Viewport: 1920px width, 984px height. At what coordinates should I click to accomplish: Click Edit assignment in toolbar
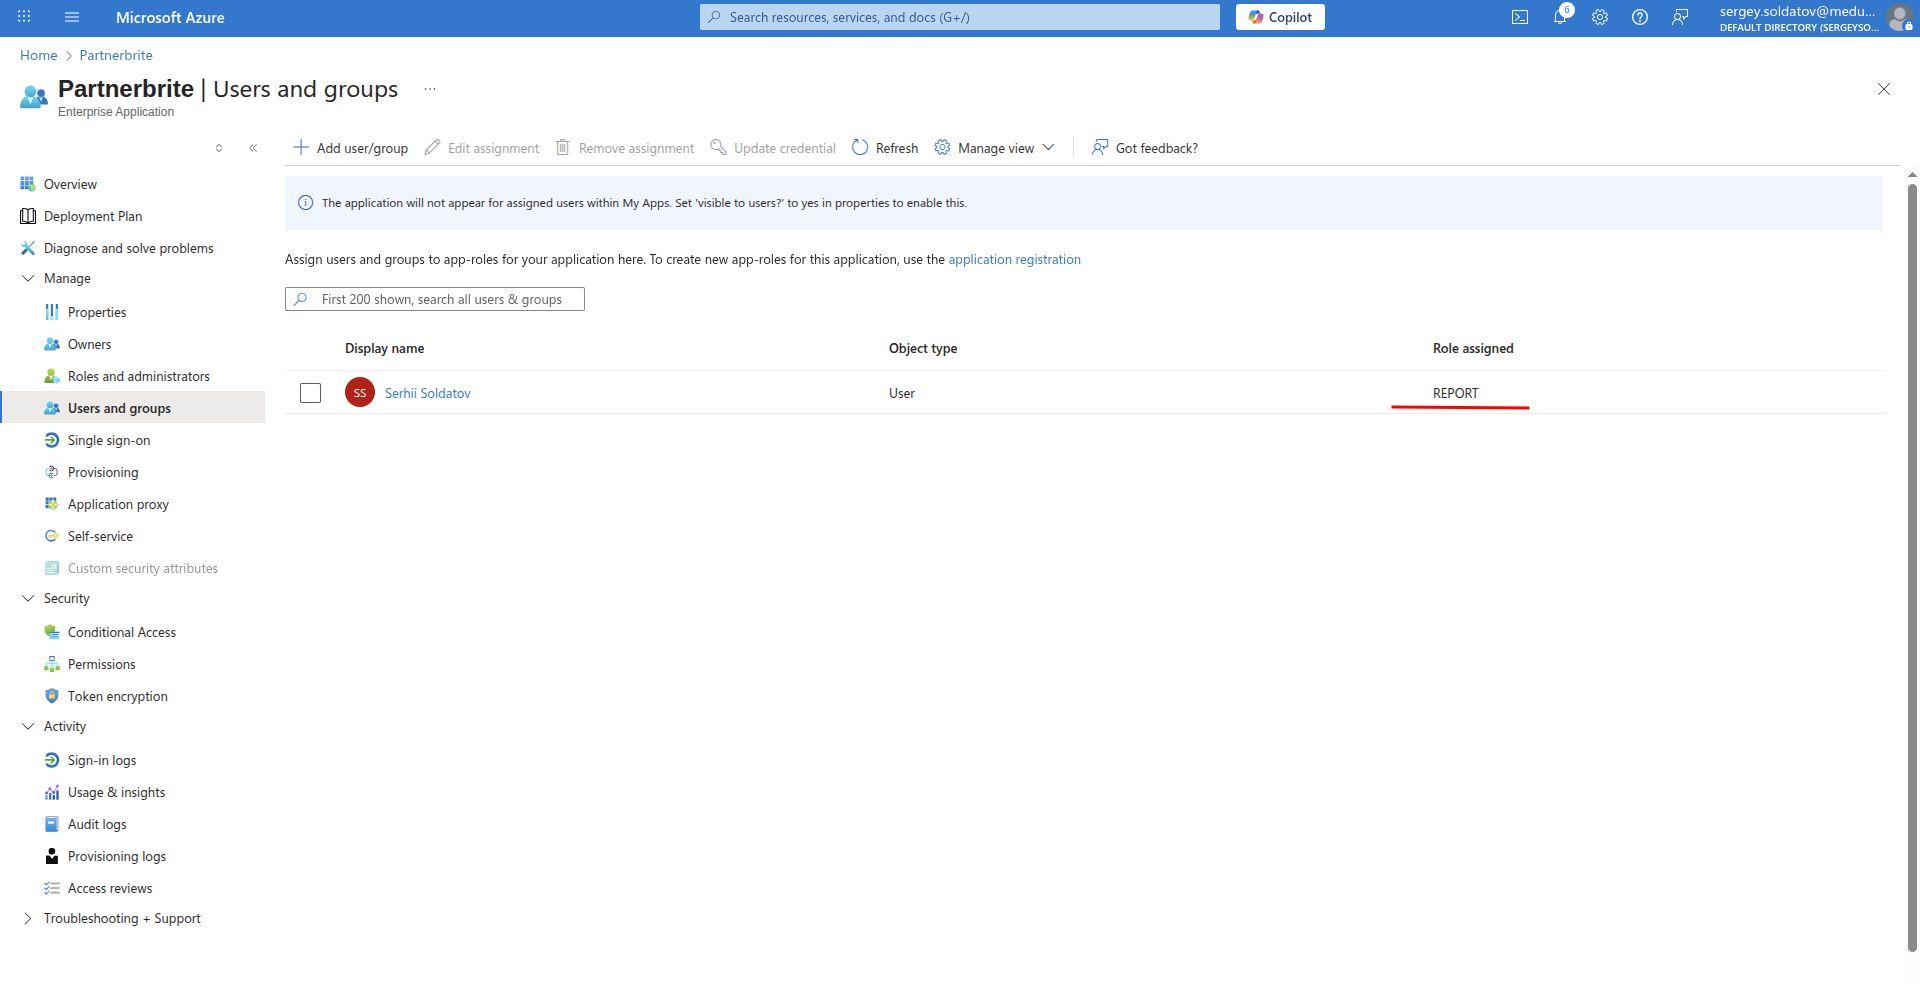coord(482,148)
